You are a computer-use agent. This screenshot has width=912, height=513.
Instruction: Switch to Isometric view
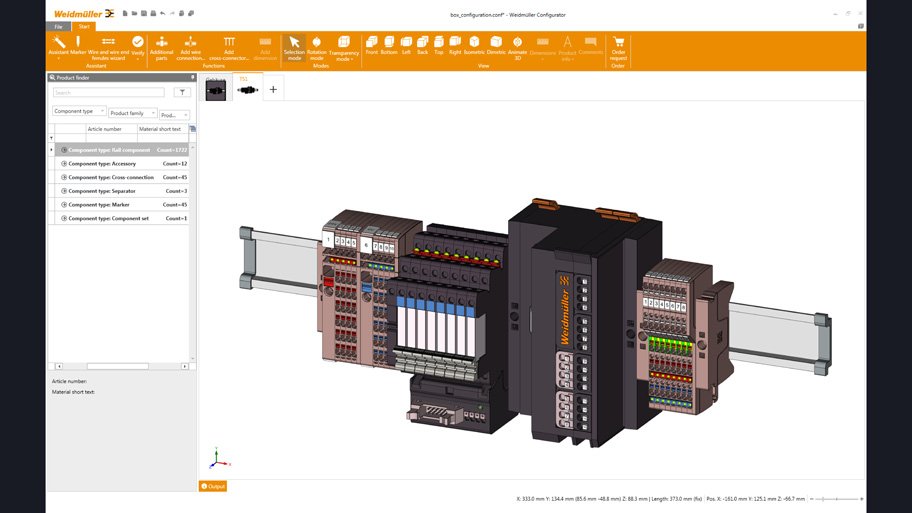click(x=474, y=46)
